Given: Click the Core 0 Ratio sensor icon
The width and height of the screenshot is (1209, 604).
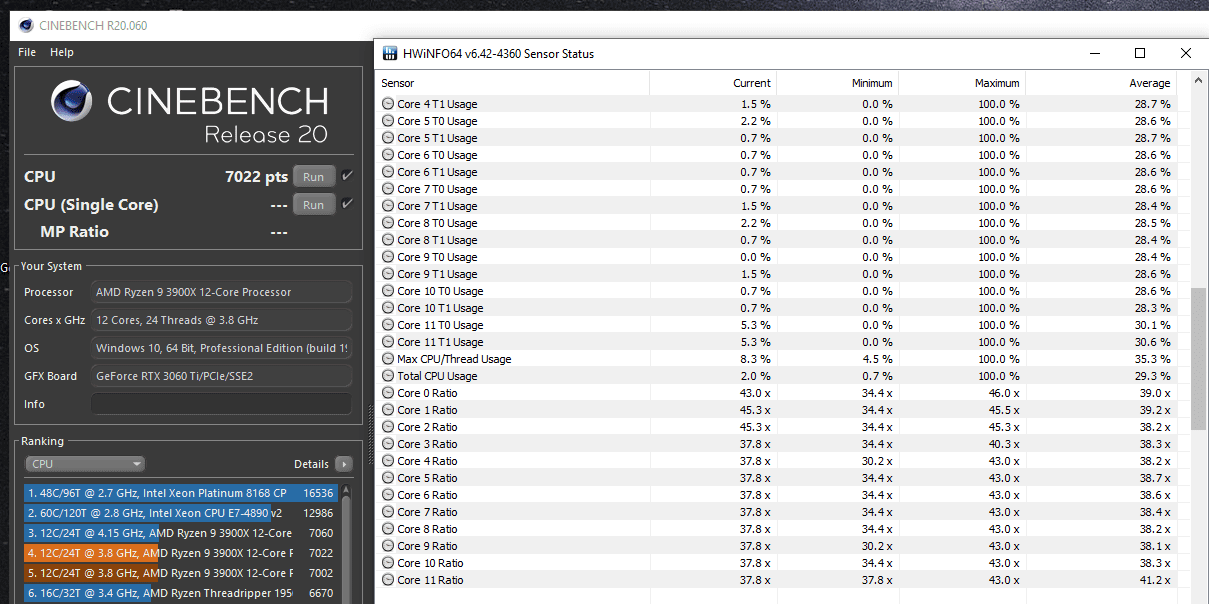Looking at the screenshot, I should [x=388, y=393].
